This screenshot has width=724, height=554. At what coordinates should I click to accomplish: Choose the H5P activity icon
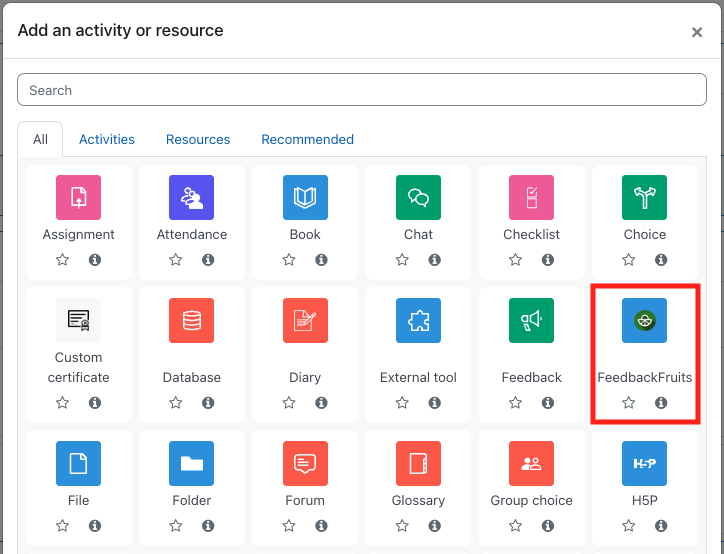point(644,463)
